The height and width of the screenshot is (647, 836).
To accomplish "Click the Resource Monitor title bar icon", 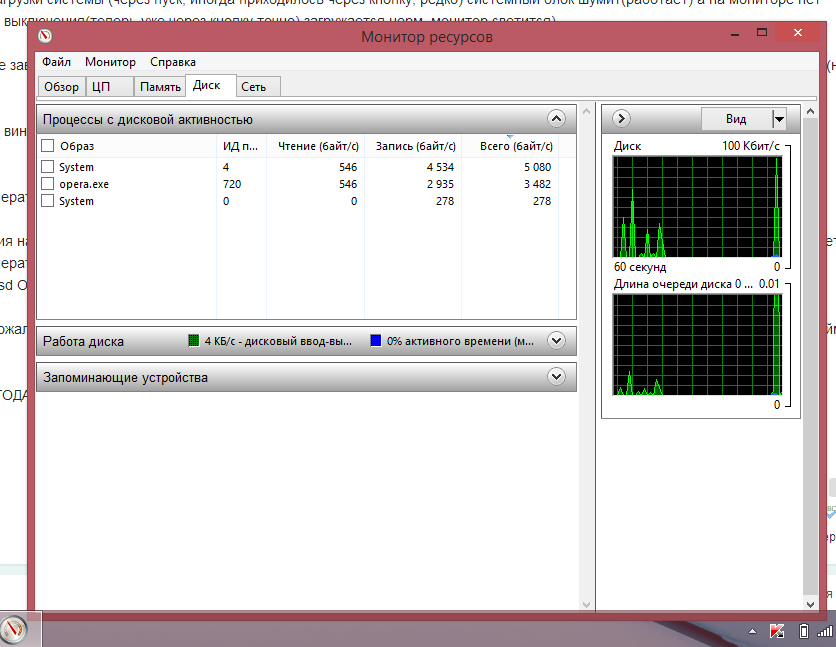I will [45, 36].
